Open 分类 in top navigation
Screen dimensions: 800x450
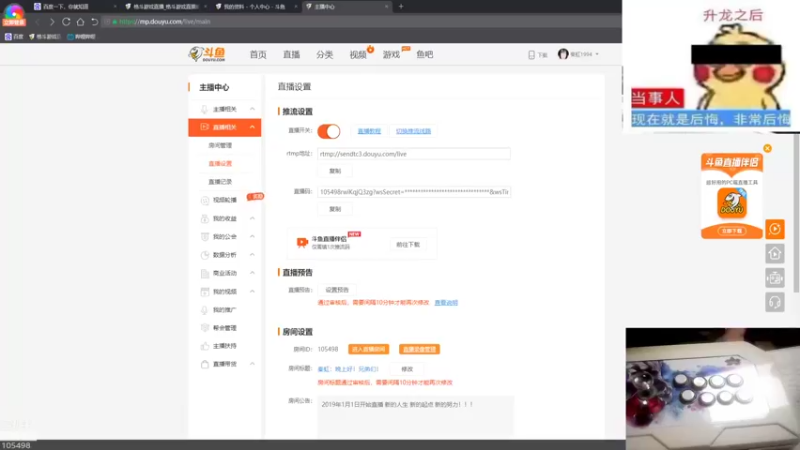pos(324,55)
